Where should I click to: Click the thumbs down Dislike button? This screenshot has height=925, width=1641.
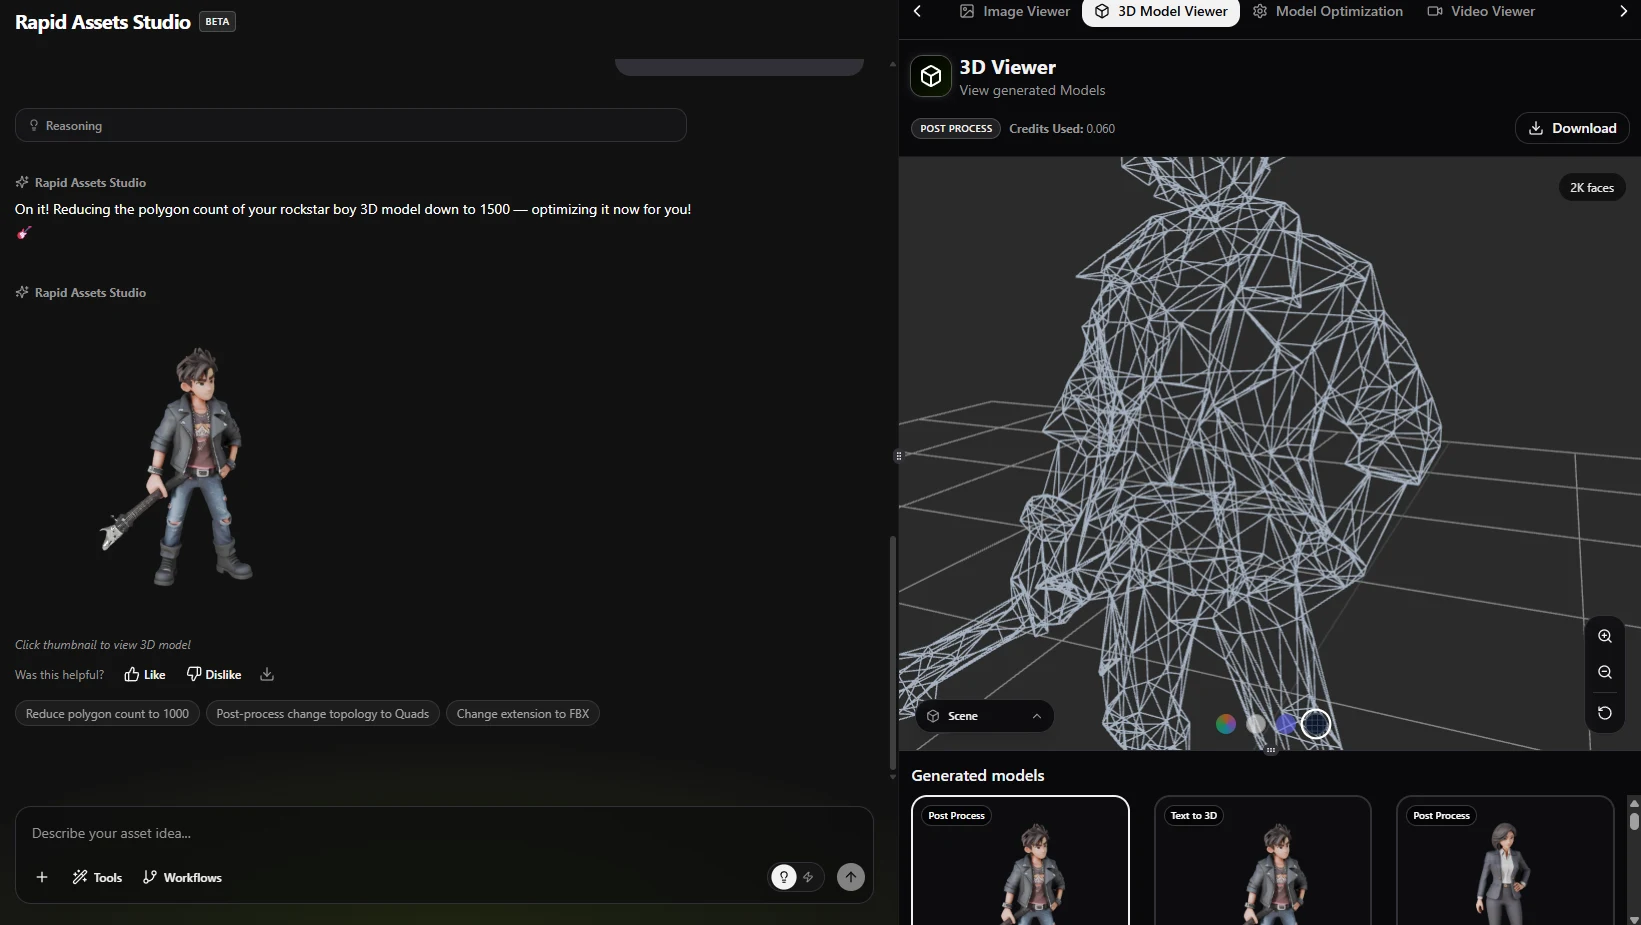[214, 674]
